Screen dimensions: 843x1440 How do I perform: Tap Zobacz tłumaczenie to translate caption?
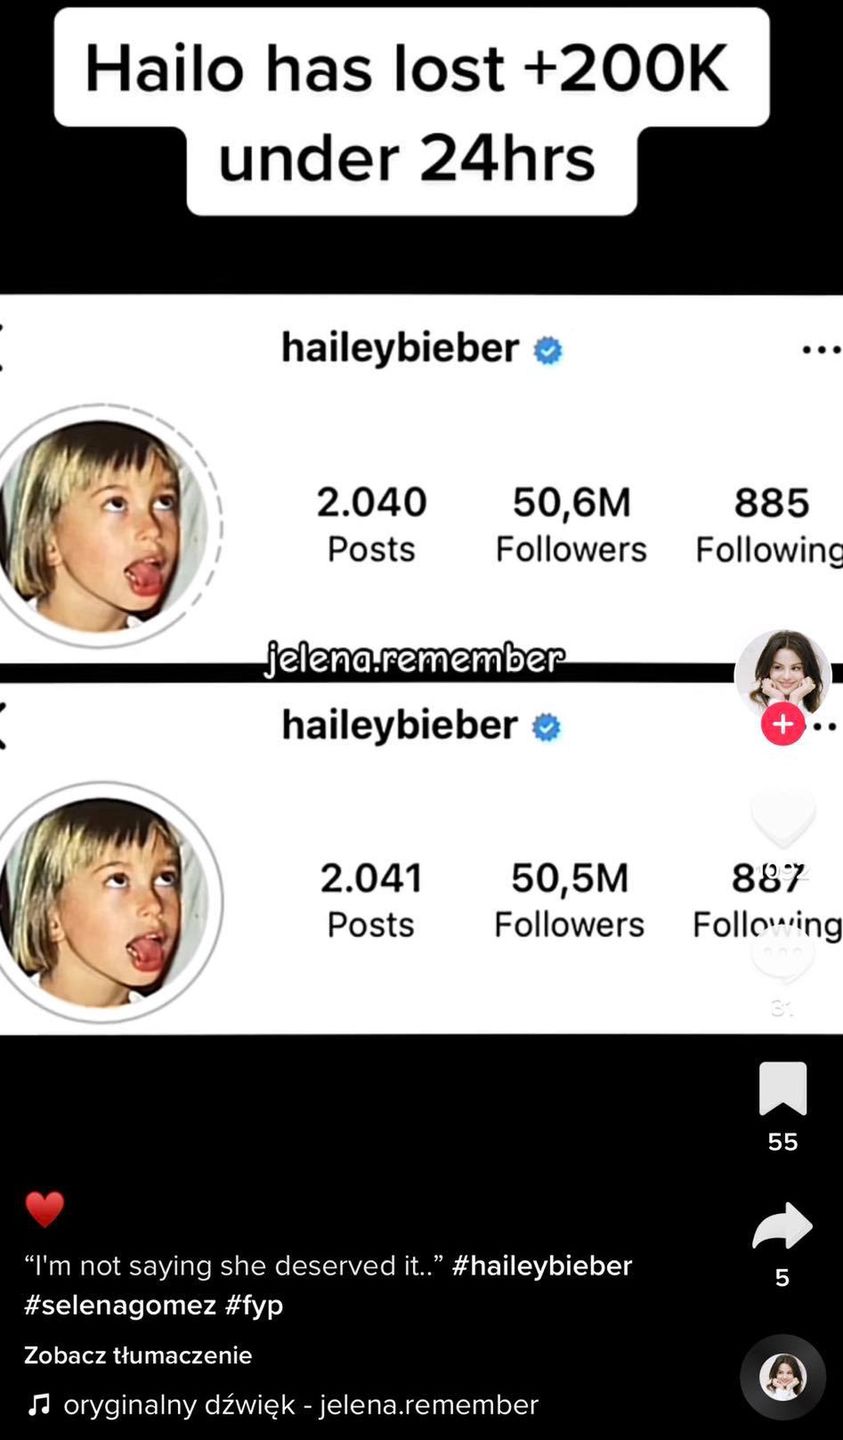[138, 1355]
